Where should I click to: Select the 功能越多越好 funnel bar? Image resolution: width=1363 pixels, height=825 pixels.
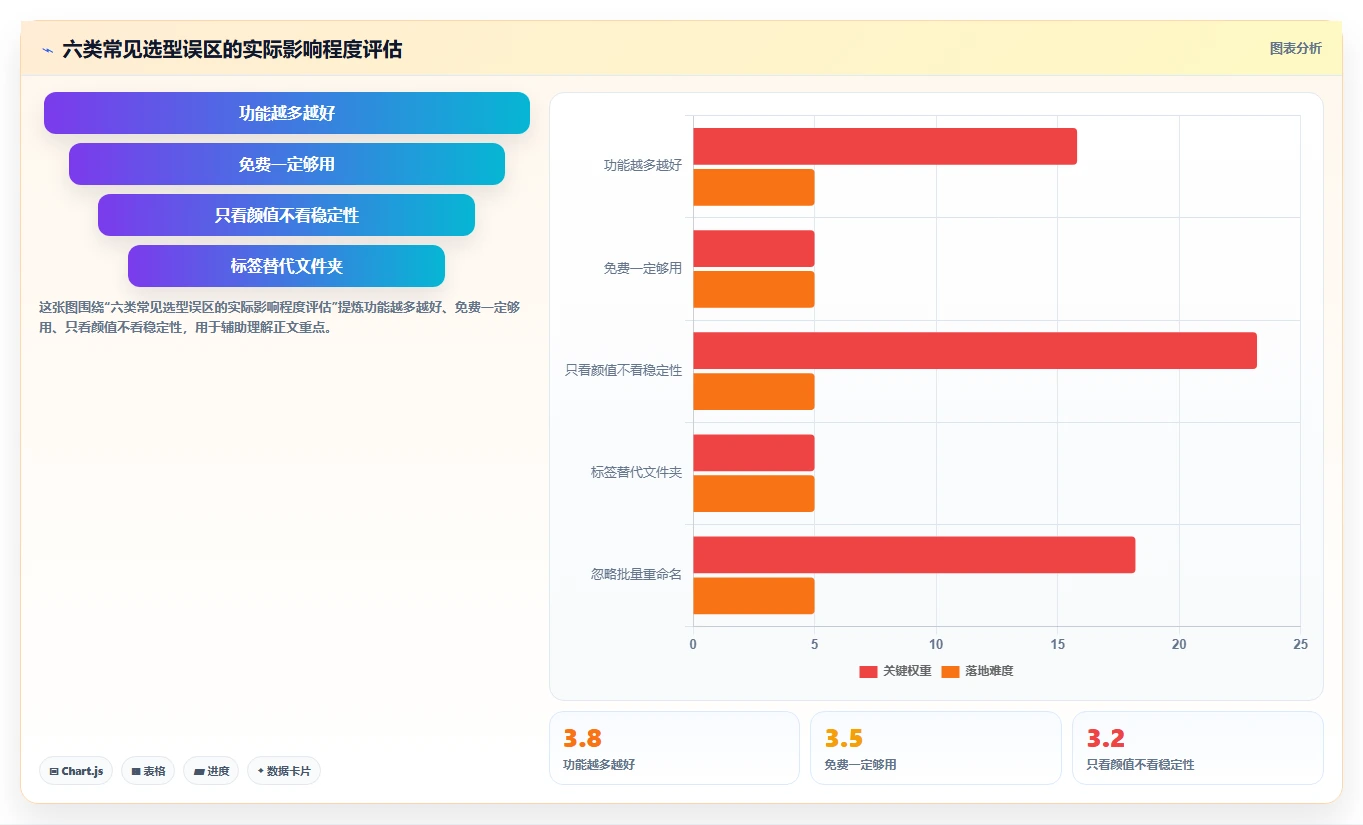pyautogui.click(x=287, y=113)
